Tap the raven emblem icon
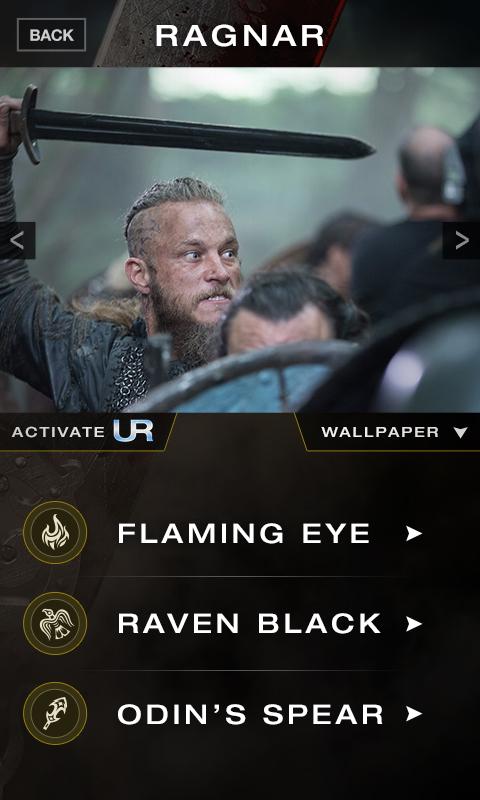Screen dimensions: 480x800 tap(55, 623)
